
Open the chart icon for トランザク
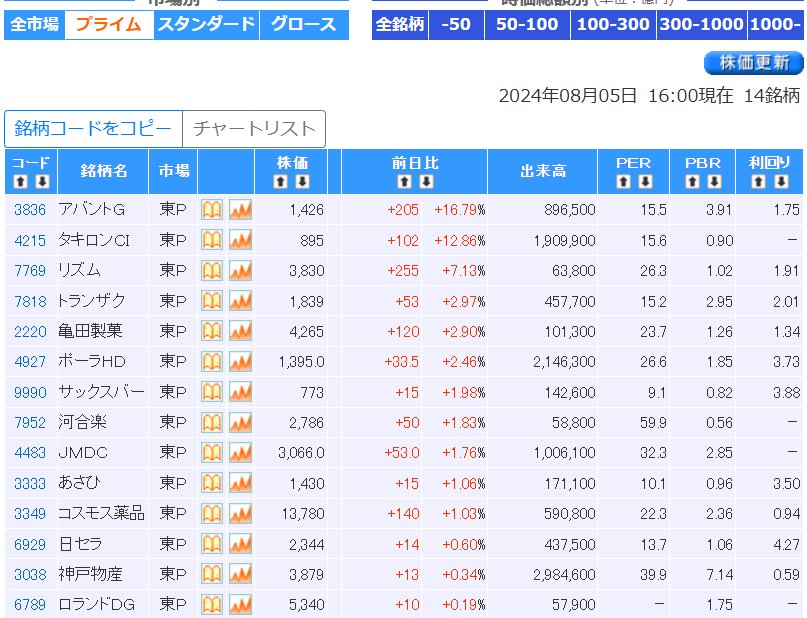pyautogui.click(x=240, y=301)
